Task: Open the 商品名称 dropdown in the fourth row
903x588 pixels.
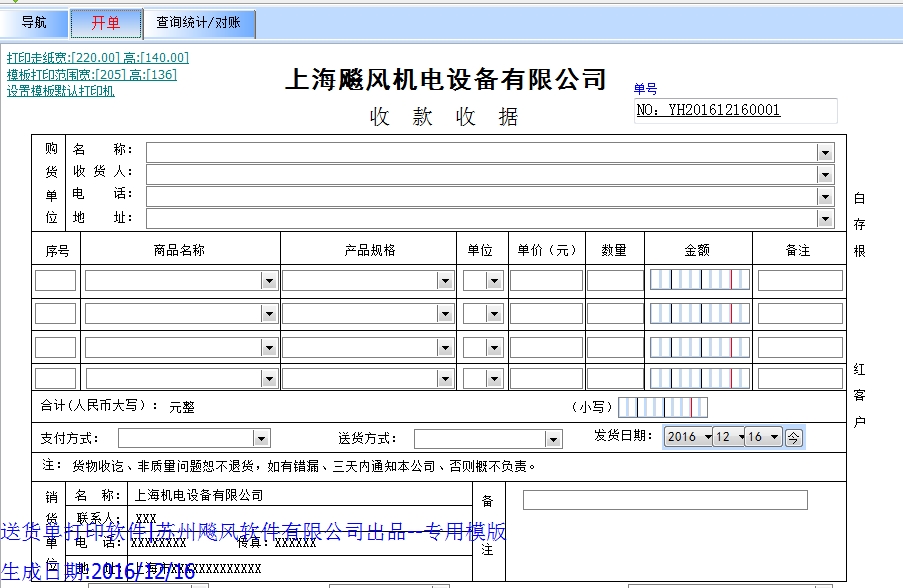Action: (269, 378)
